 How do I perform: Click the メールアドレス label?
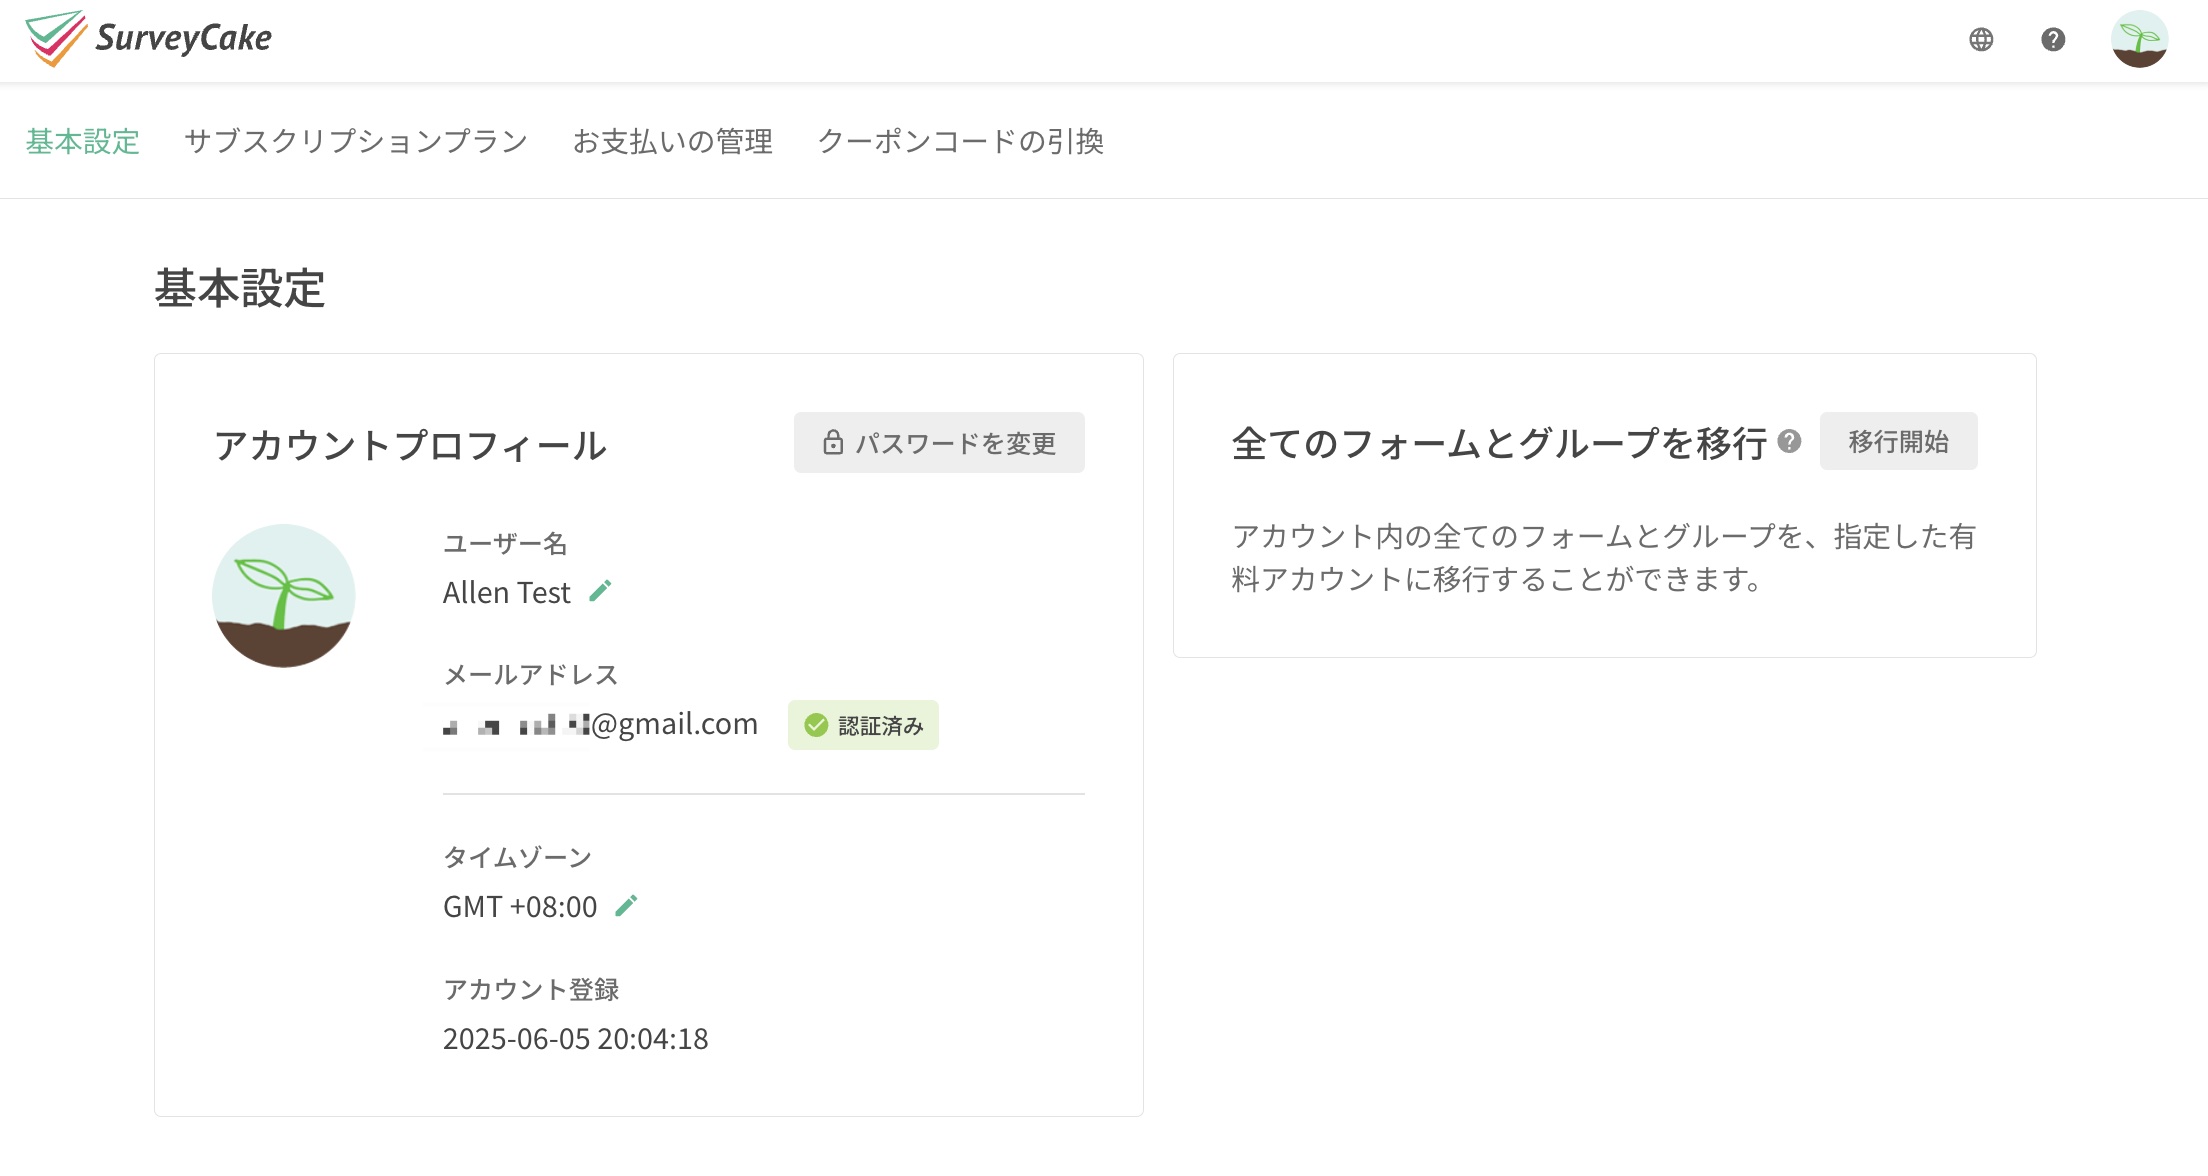click(x=531, y=675)
